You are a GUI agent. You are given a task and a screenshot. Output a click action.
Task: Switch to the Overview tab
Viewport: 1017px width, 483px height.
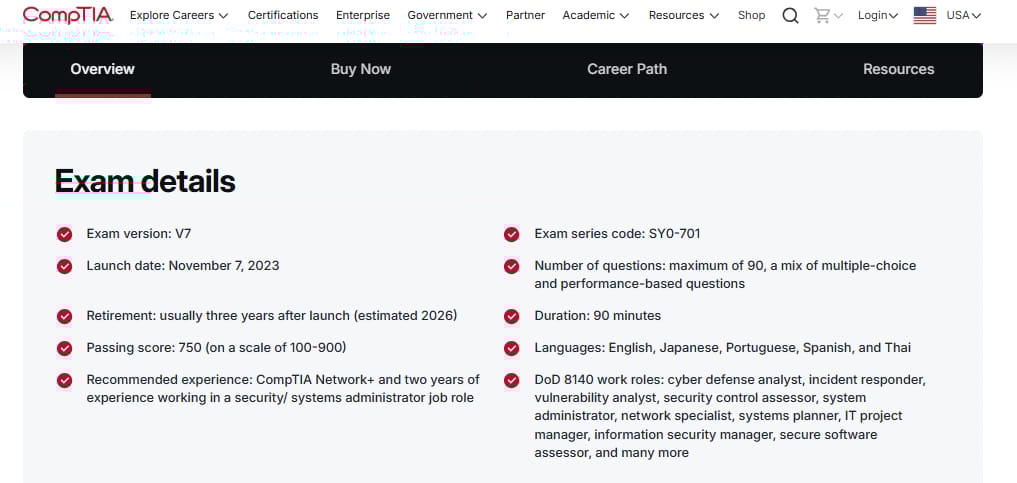102,69
